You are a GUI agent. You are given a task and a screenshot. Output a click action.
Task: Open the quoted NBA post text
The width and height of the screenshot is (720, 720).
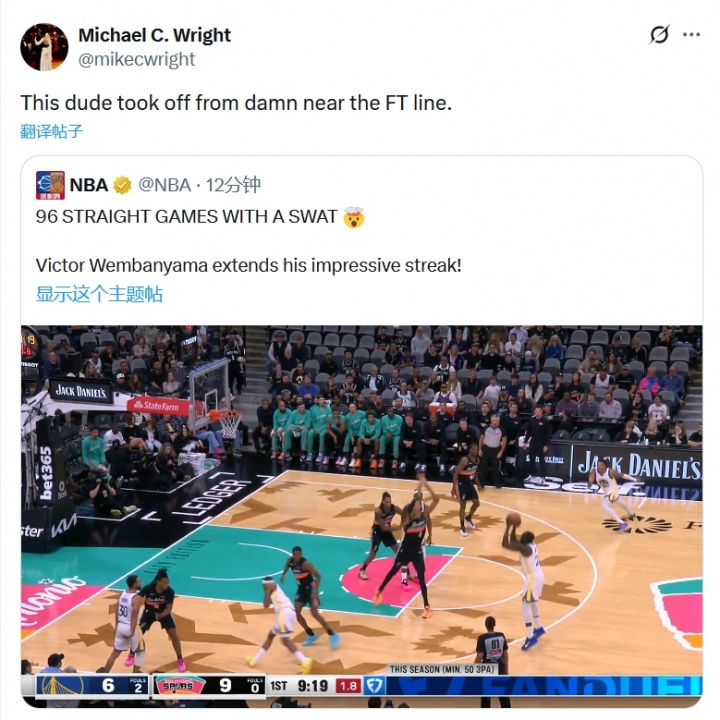pos(248,241)
